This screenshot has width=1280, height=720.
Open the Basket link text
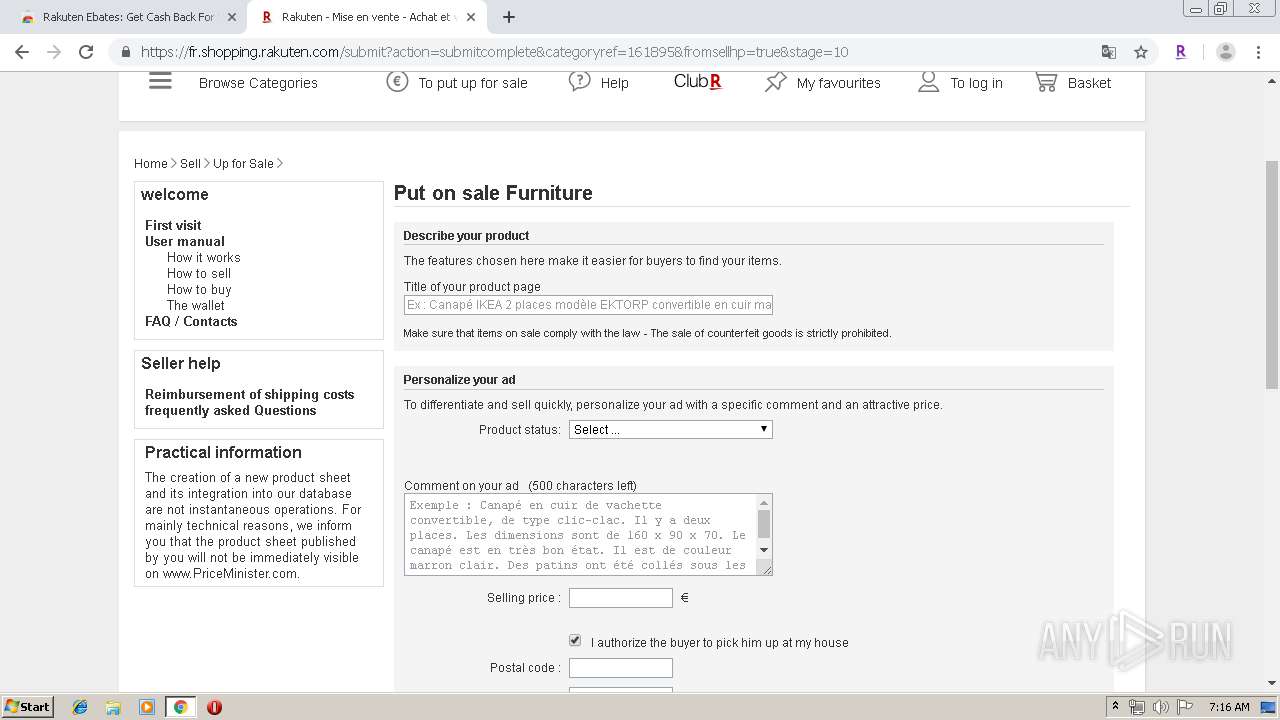pos(1089,83)
